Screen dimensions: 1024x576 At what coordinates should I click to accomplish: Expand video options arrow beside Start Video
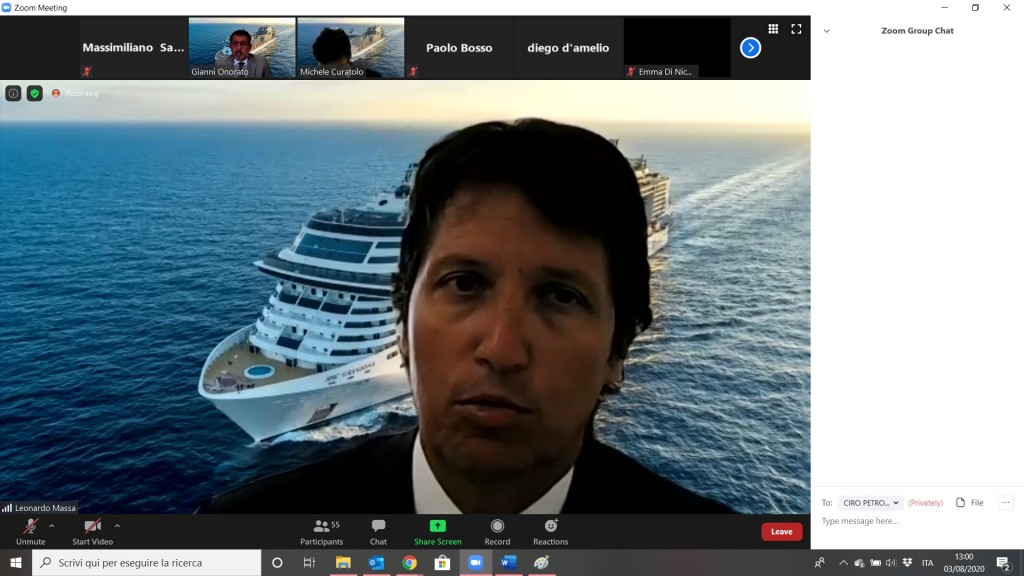coord(117,525)
